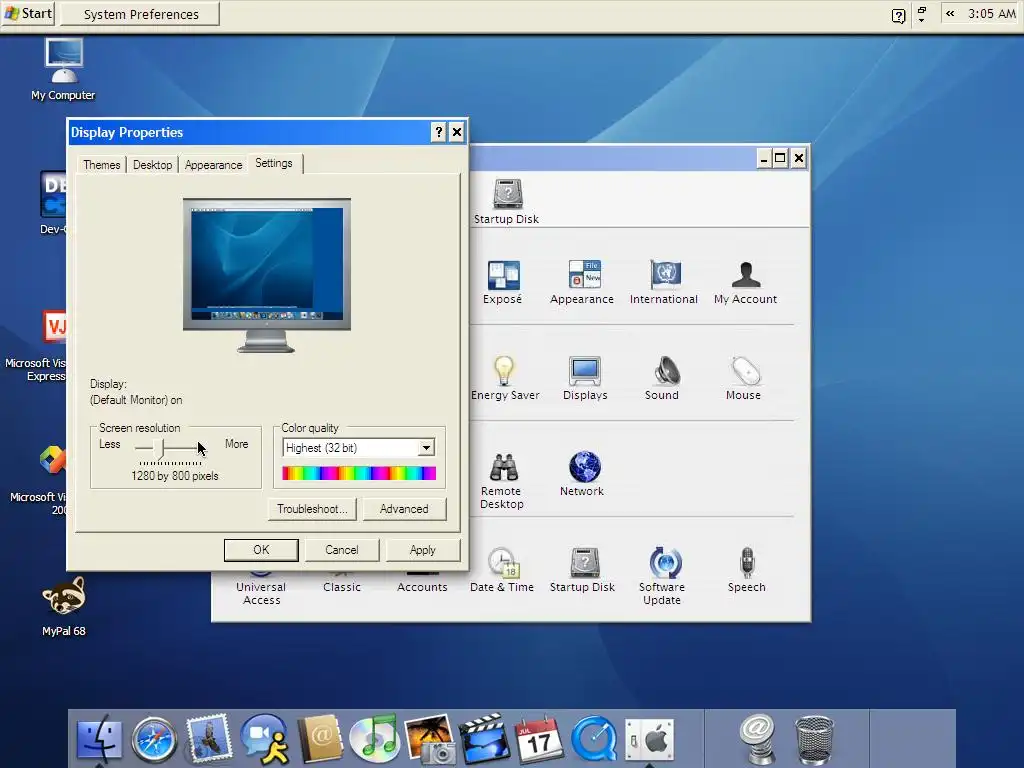1024x768 pixels.
Task: Open International preferences icon
Action: (x=664, y=282)
